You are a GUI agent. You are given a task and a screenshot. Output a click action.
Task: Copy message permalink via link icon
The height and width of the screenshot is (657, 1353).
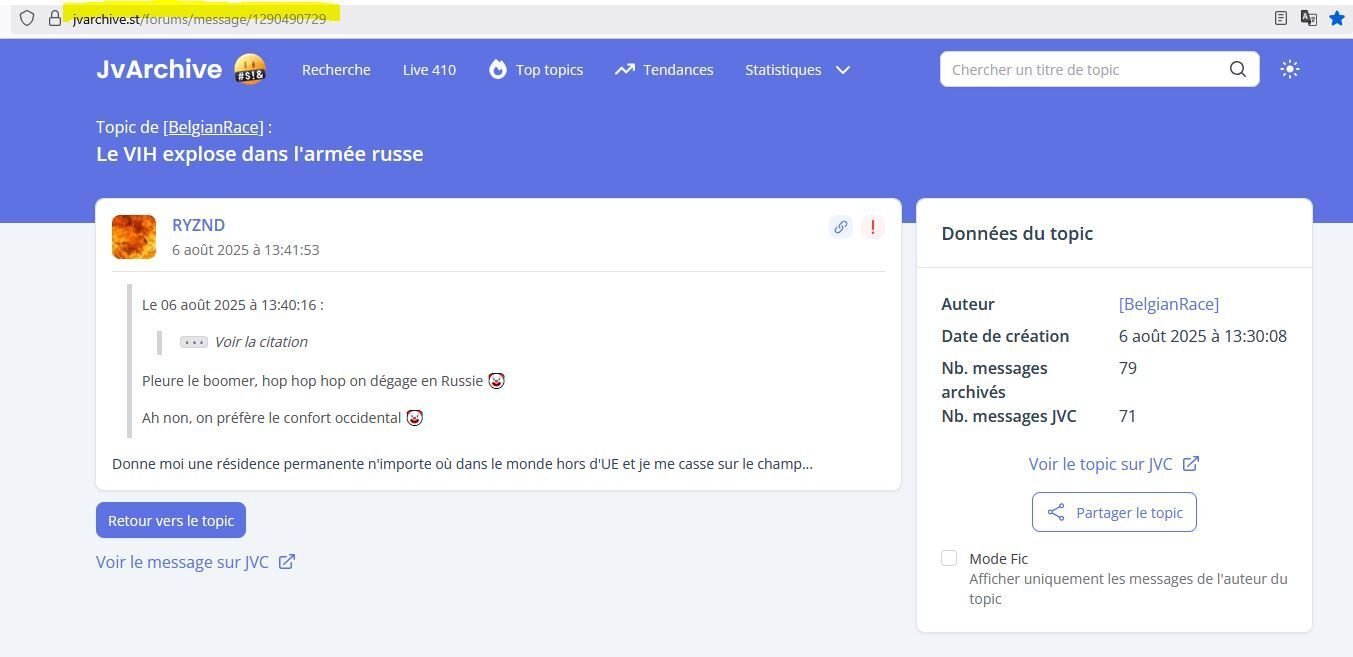click(x=840, y=227)
